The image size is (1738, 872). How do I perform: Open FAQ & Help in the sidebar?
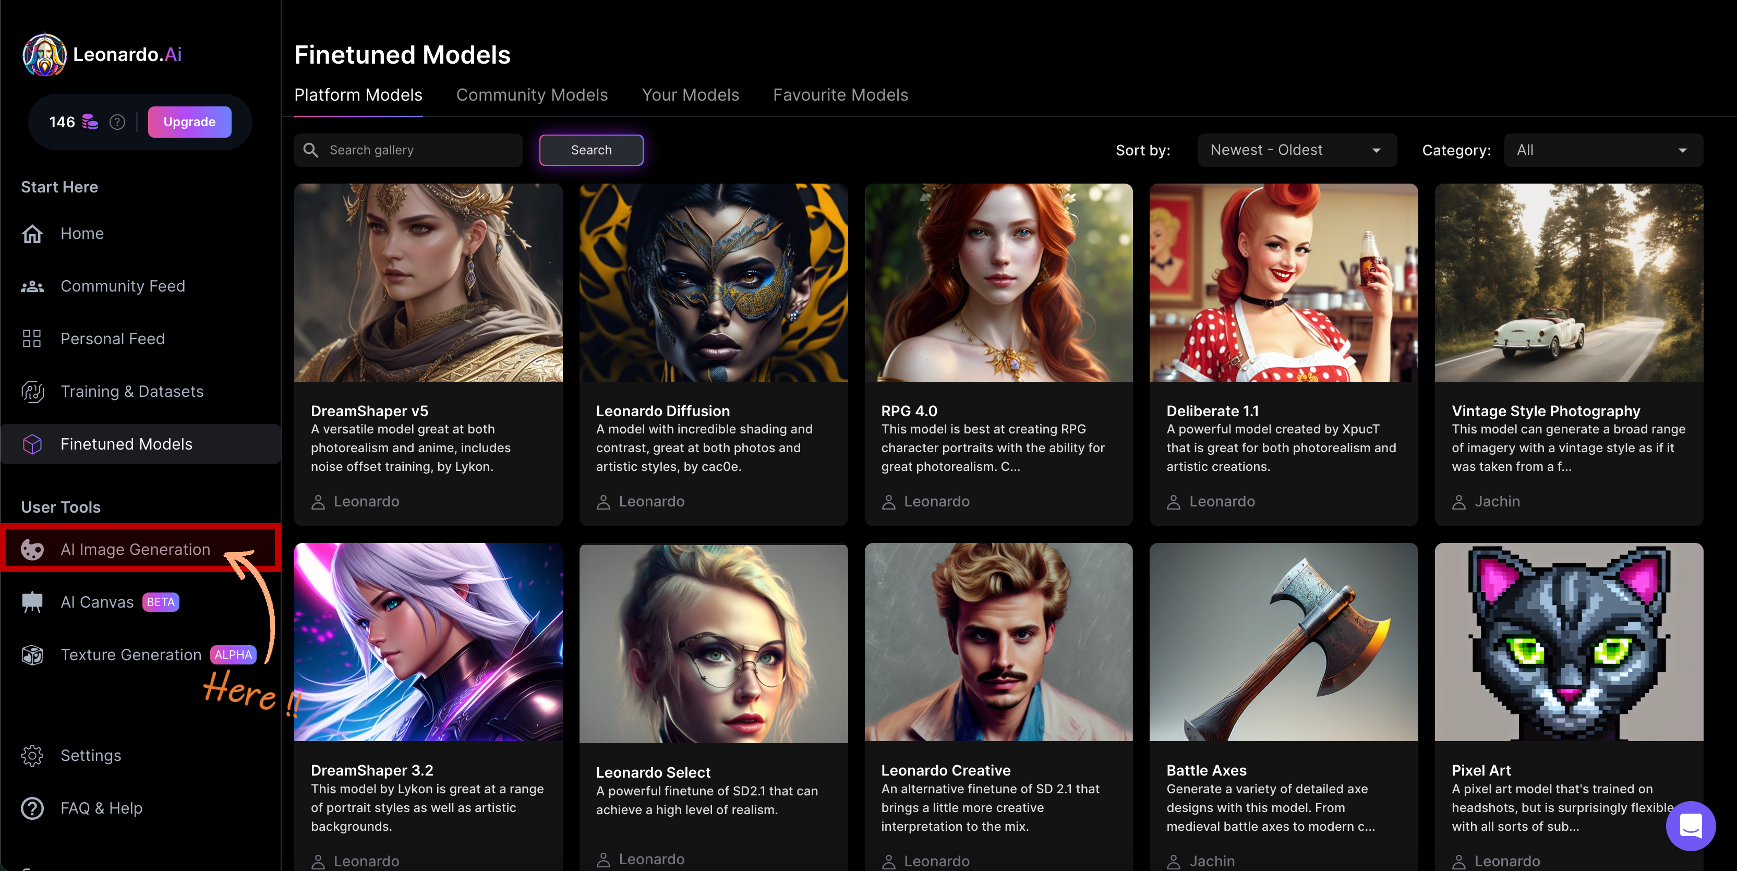[140, 809]
